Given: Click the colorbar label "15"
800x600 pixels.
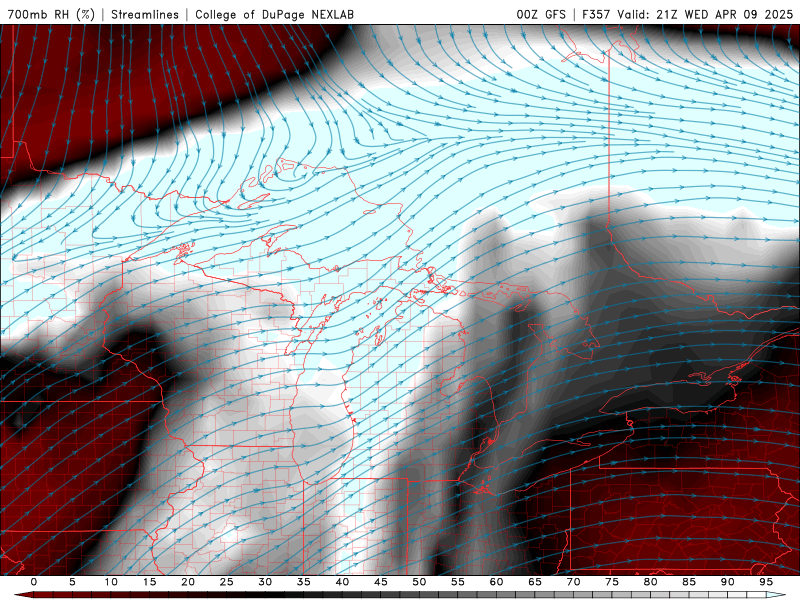Looking at the screenshot, I should [x=149, y=582].
